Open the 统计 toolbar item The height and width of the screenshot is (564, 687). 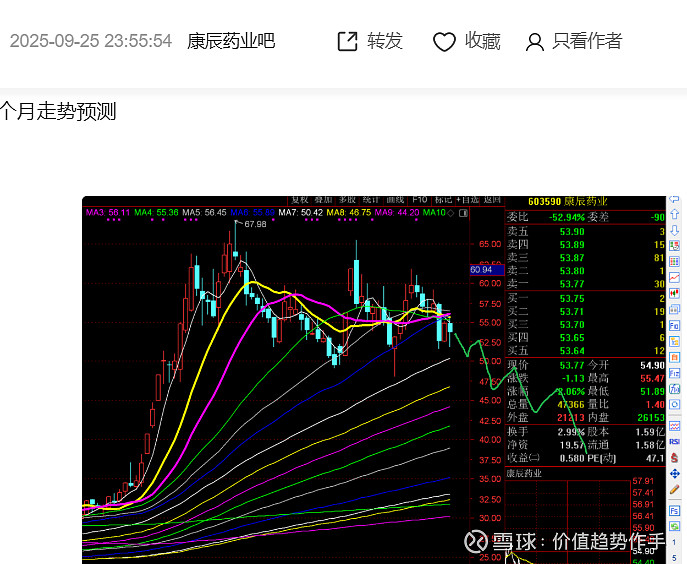point(371,200)
